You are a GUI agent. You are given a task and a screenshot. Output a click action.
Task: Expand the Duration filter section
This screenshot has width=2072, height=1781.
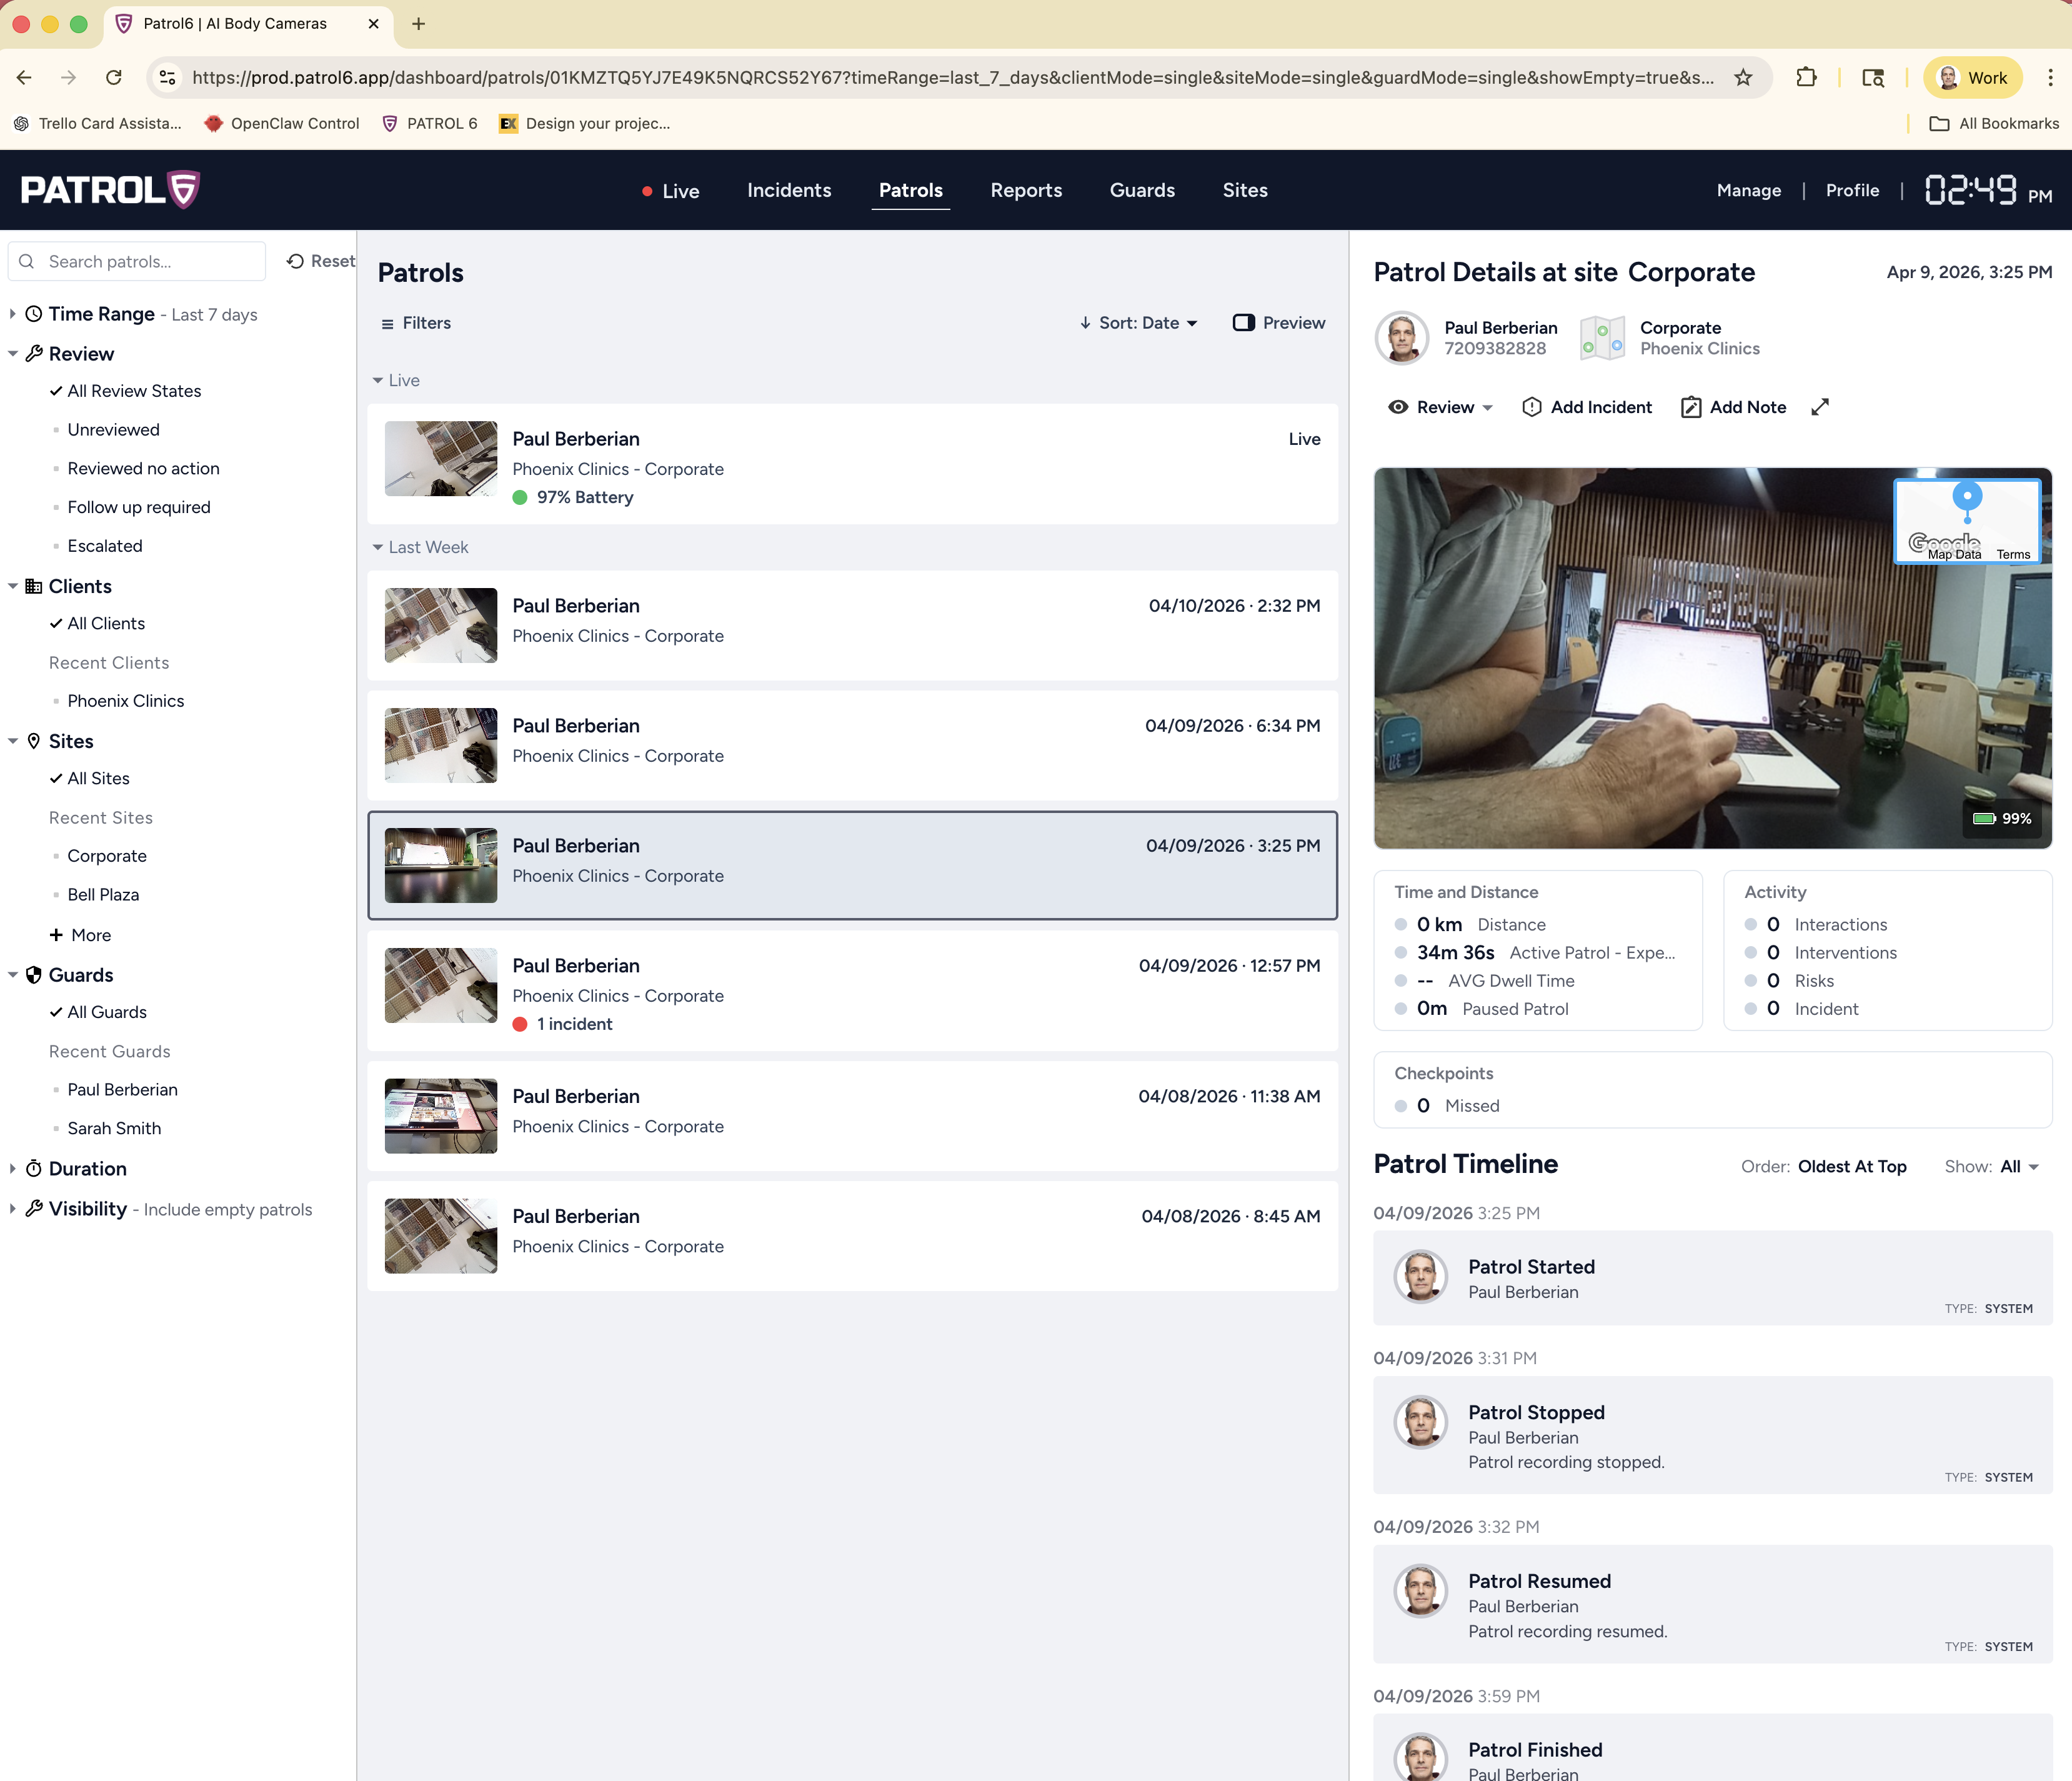87,1168
